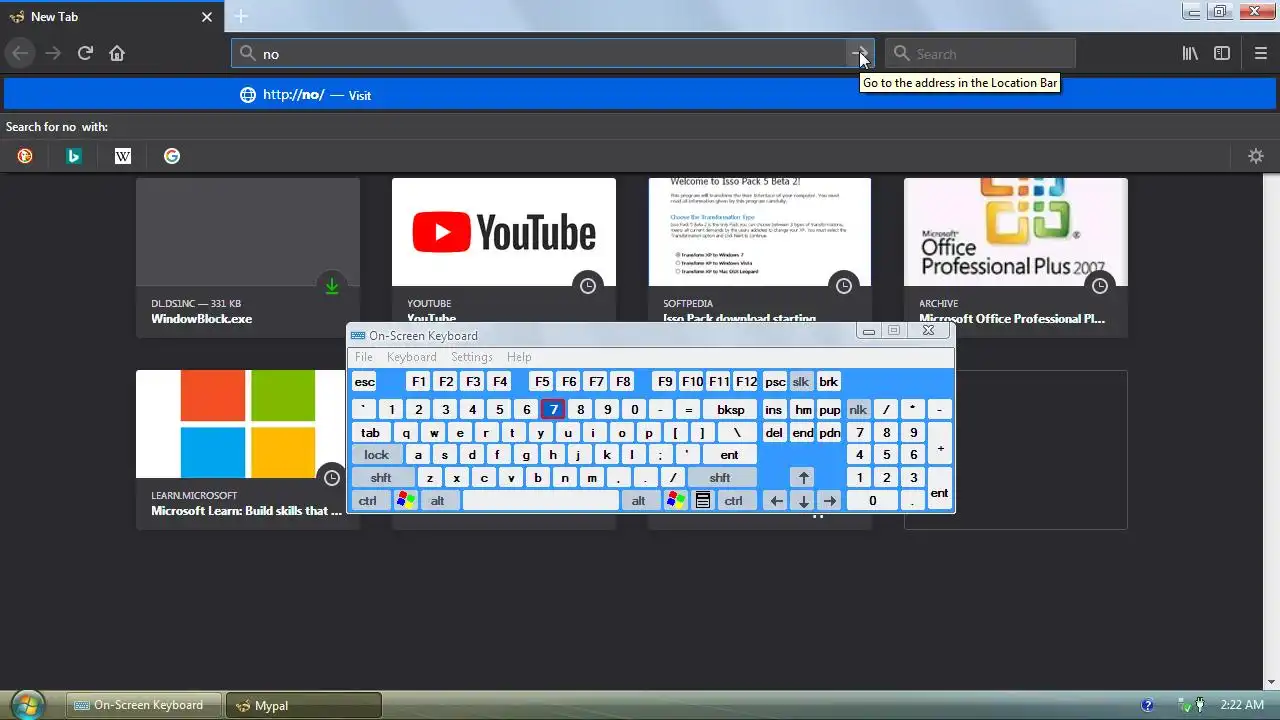Open the hamburger menu icon
This screenshot has width=1280, height=720.
pos(1261,54)
